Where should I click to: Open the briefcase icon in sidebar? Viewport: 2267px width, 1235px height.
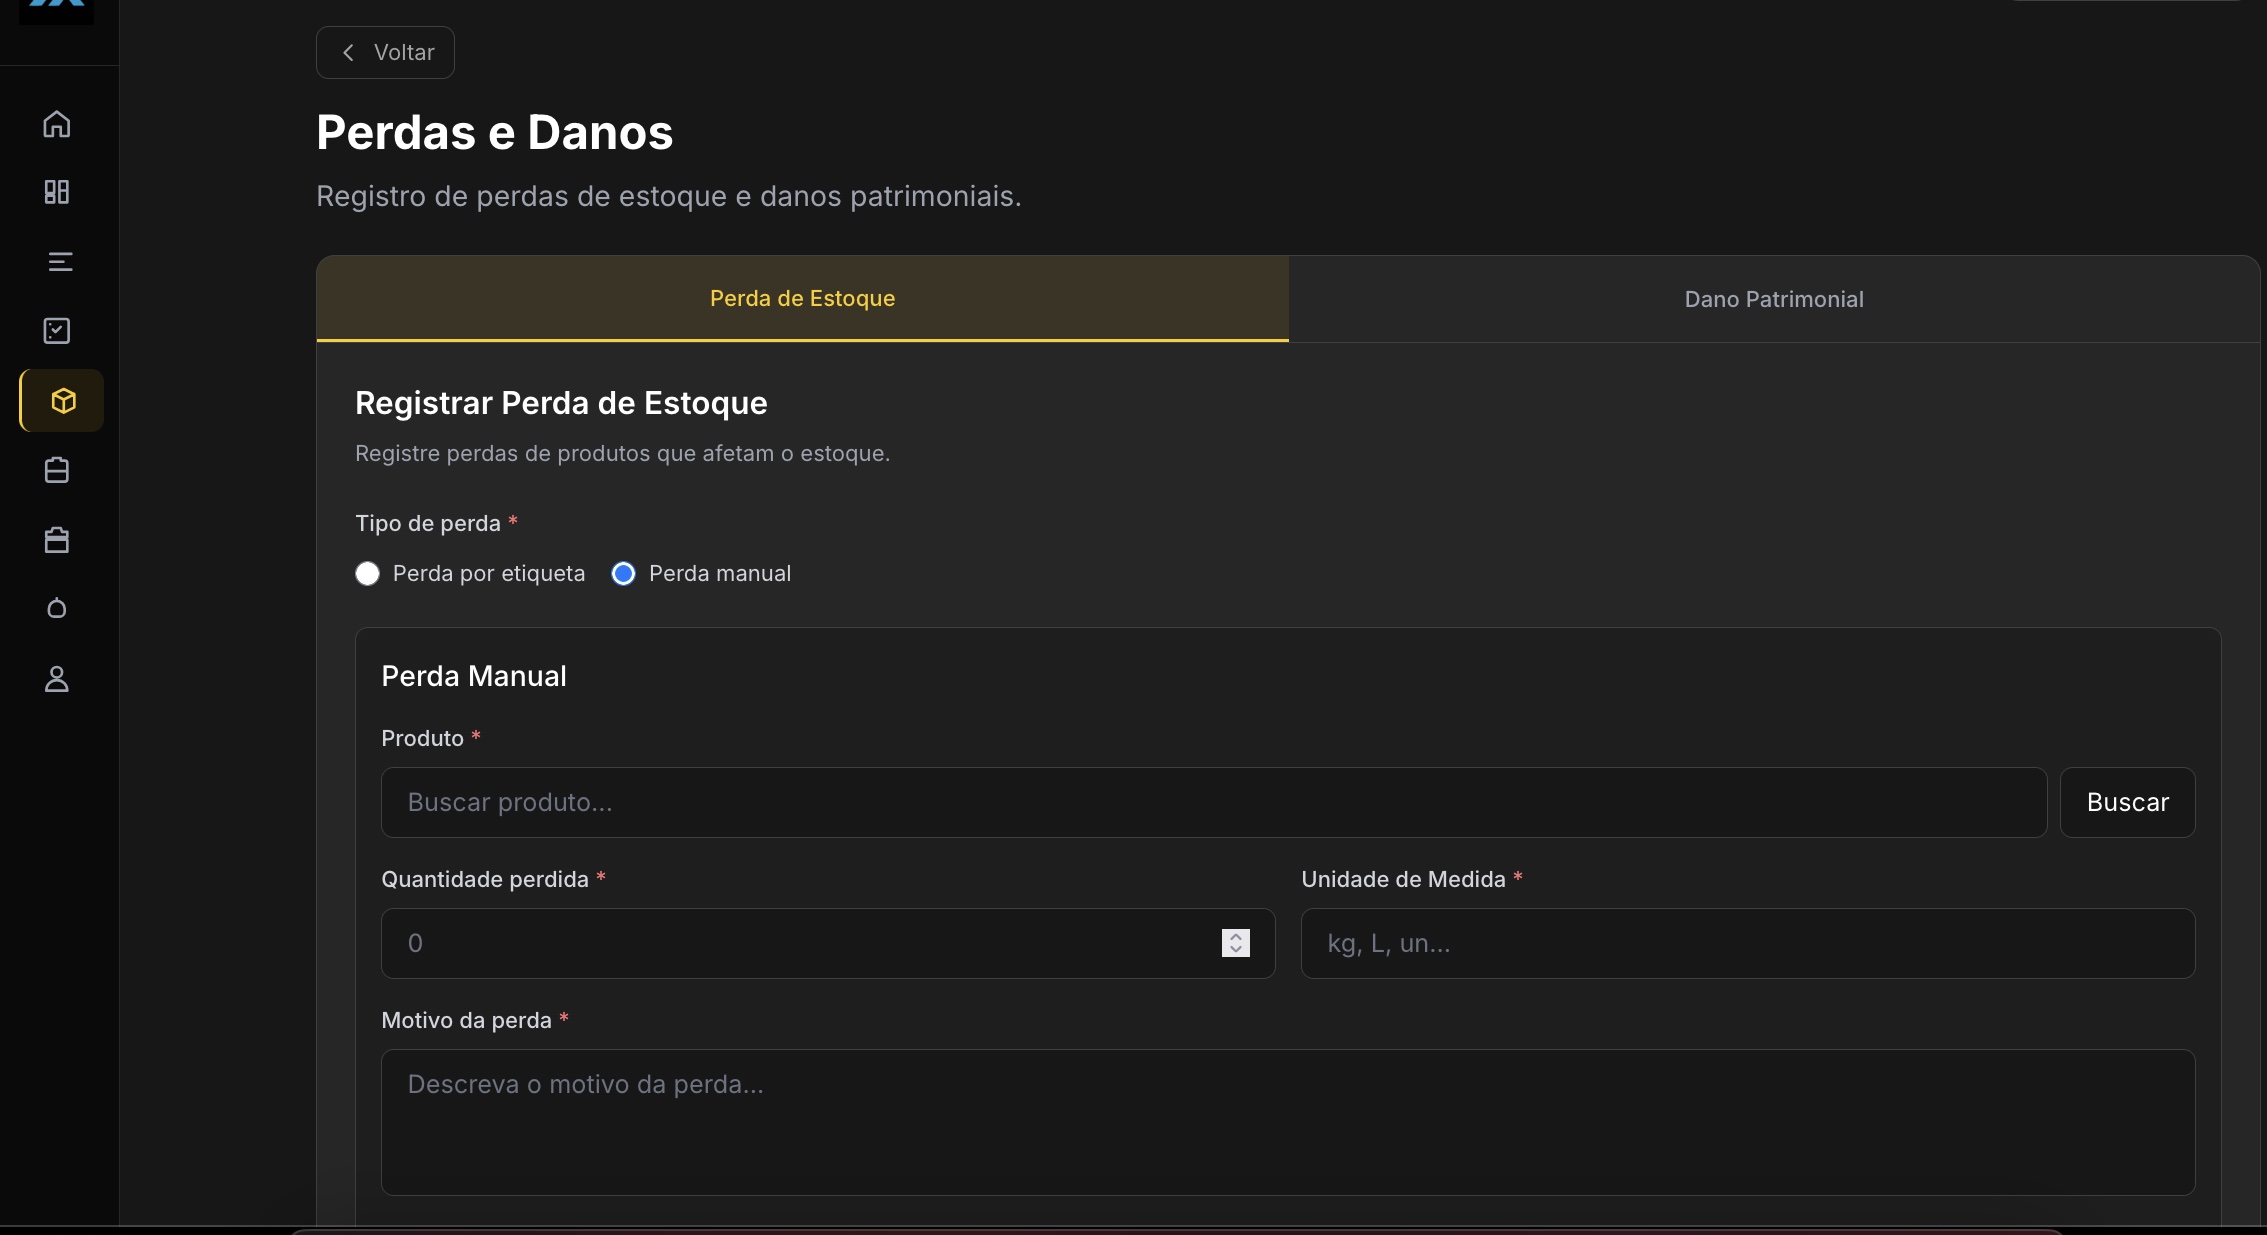(57, 540)
